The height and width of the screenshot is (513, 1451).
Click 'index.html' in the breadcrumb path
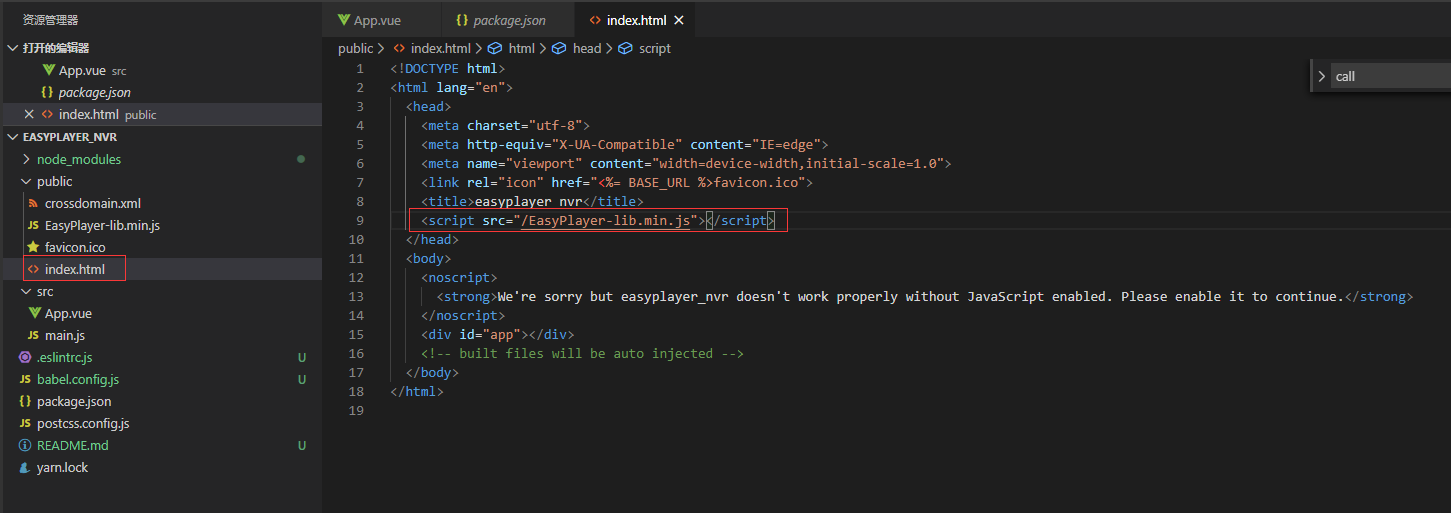[441, 48]
